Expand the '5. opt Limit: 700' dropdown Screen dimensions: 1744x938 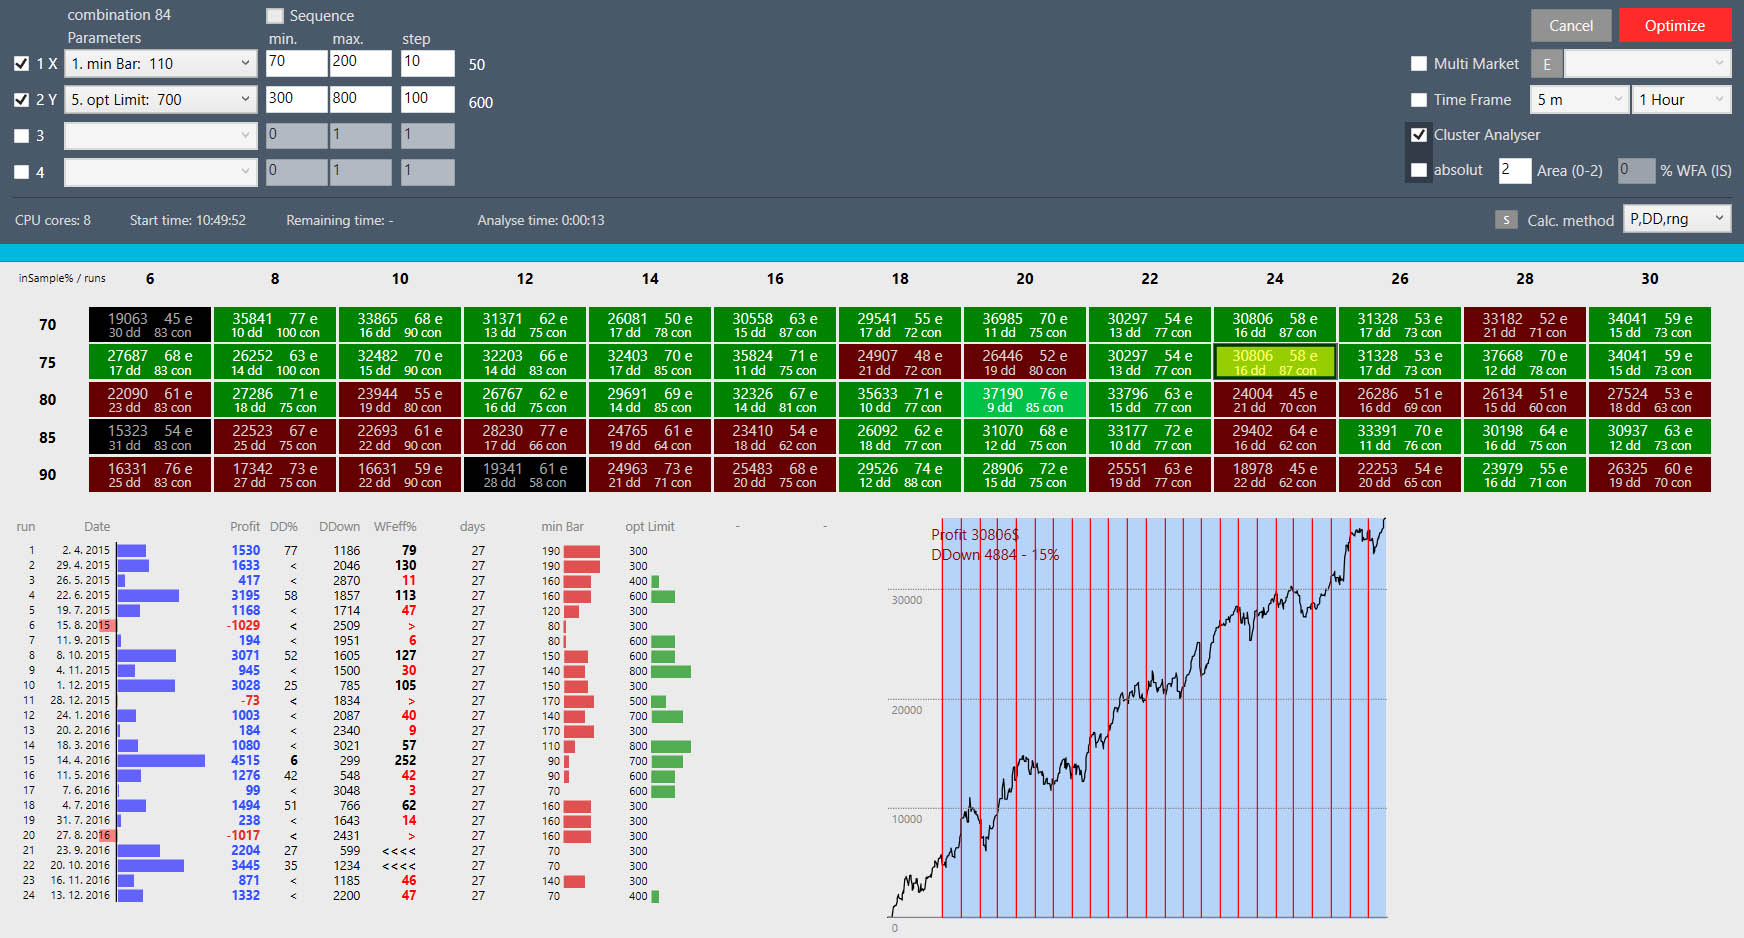160,100
